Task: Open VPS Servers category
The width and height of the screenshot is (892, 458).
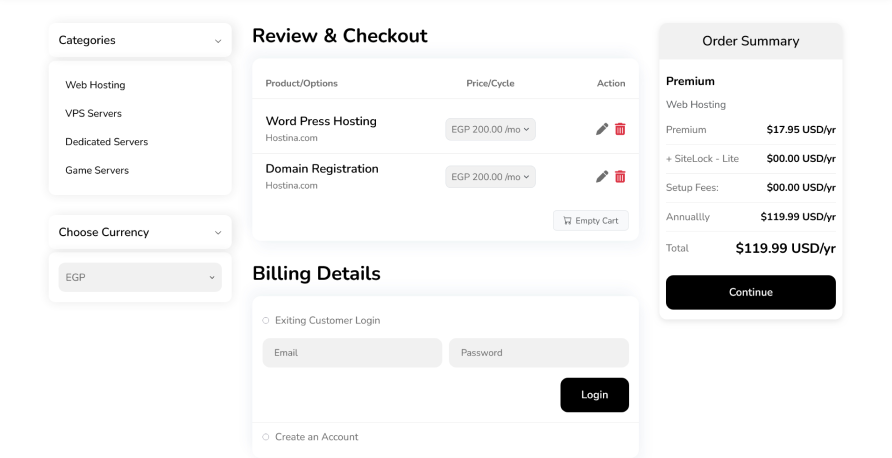Action: [x=93, y=114]
